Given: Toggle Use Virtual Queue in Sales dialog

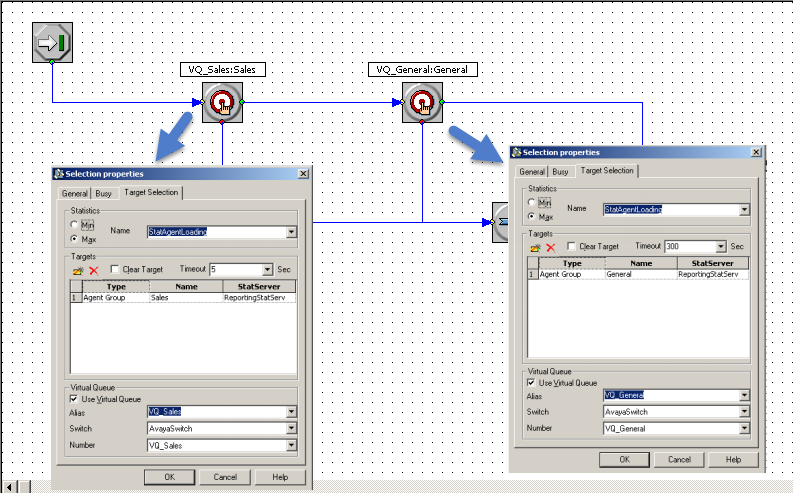Looking at the screenshot, I should [x=74, y=399].
